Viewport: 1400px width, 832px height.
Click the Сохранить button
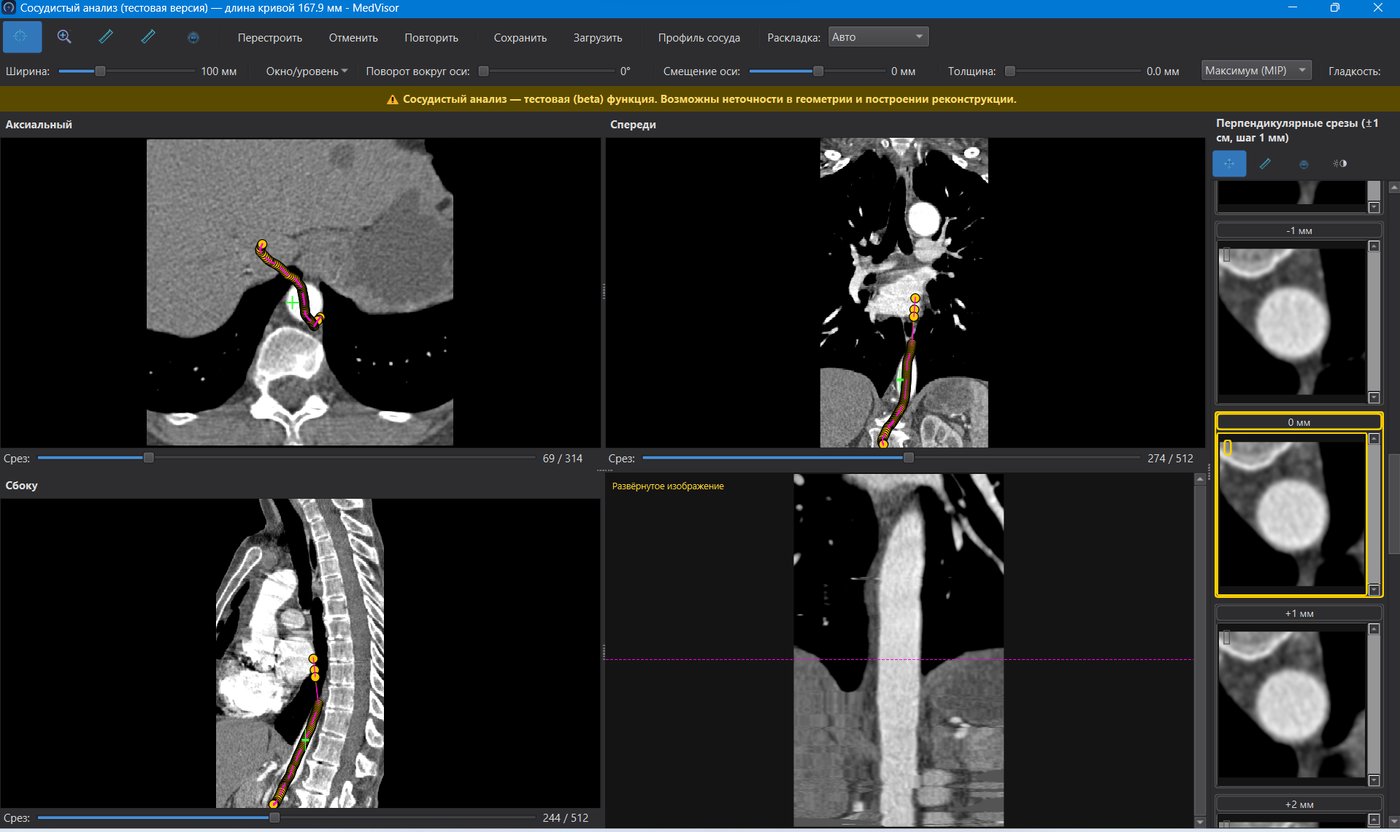click(520, 38)
